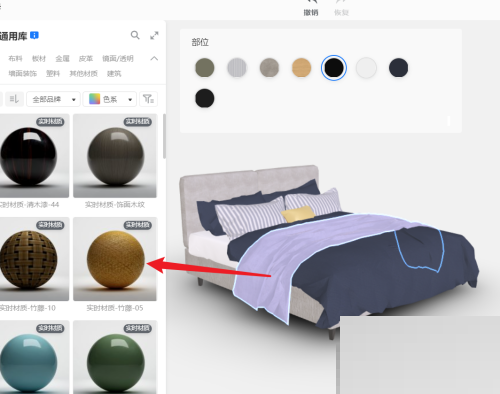Choose the 墙面装饰 category
The image size is (500, 394).
[x=23, y=73]
